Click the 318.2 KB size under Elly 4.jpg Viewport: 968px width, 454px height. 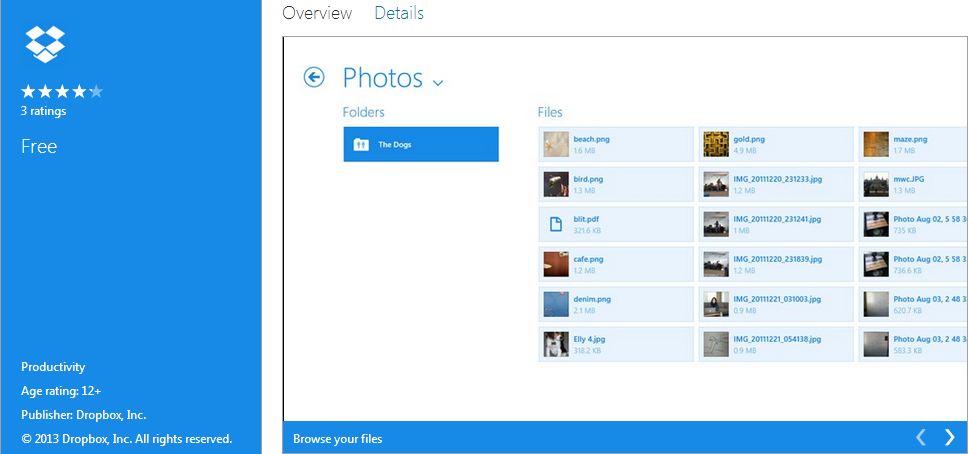(587, 351)
